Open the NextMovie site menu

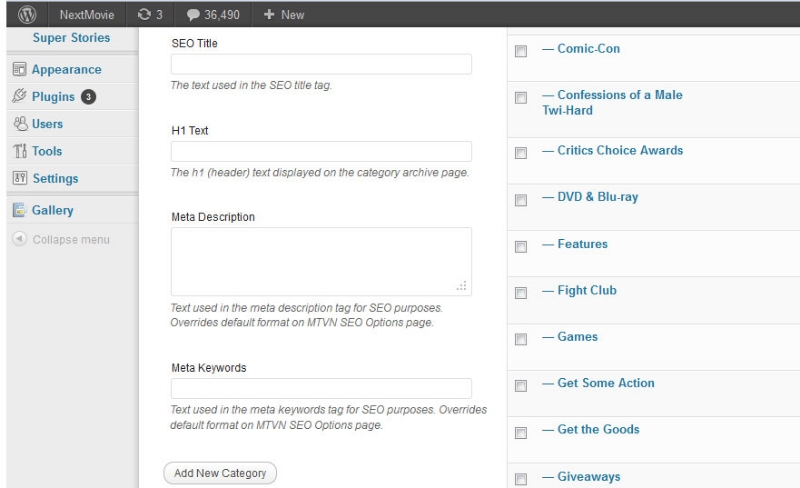pos(86,15)
